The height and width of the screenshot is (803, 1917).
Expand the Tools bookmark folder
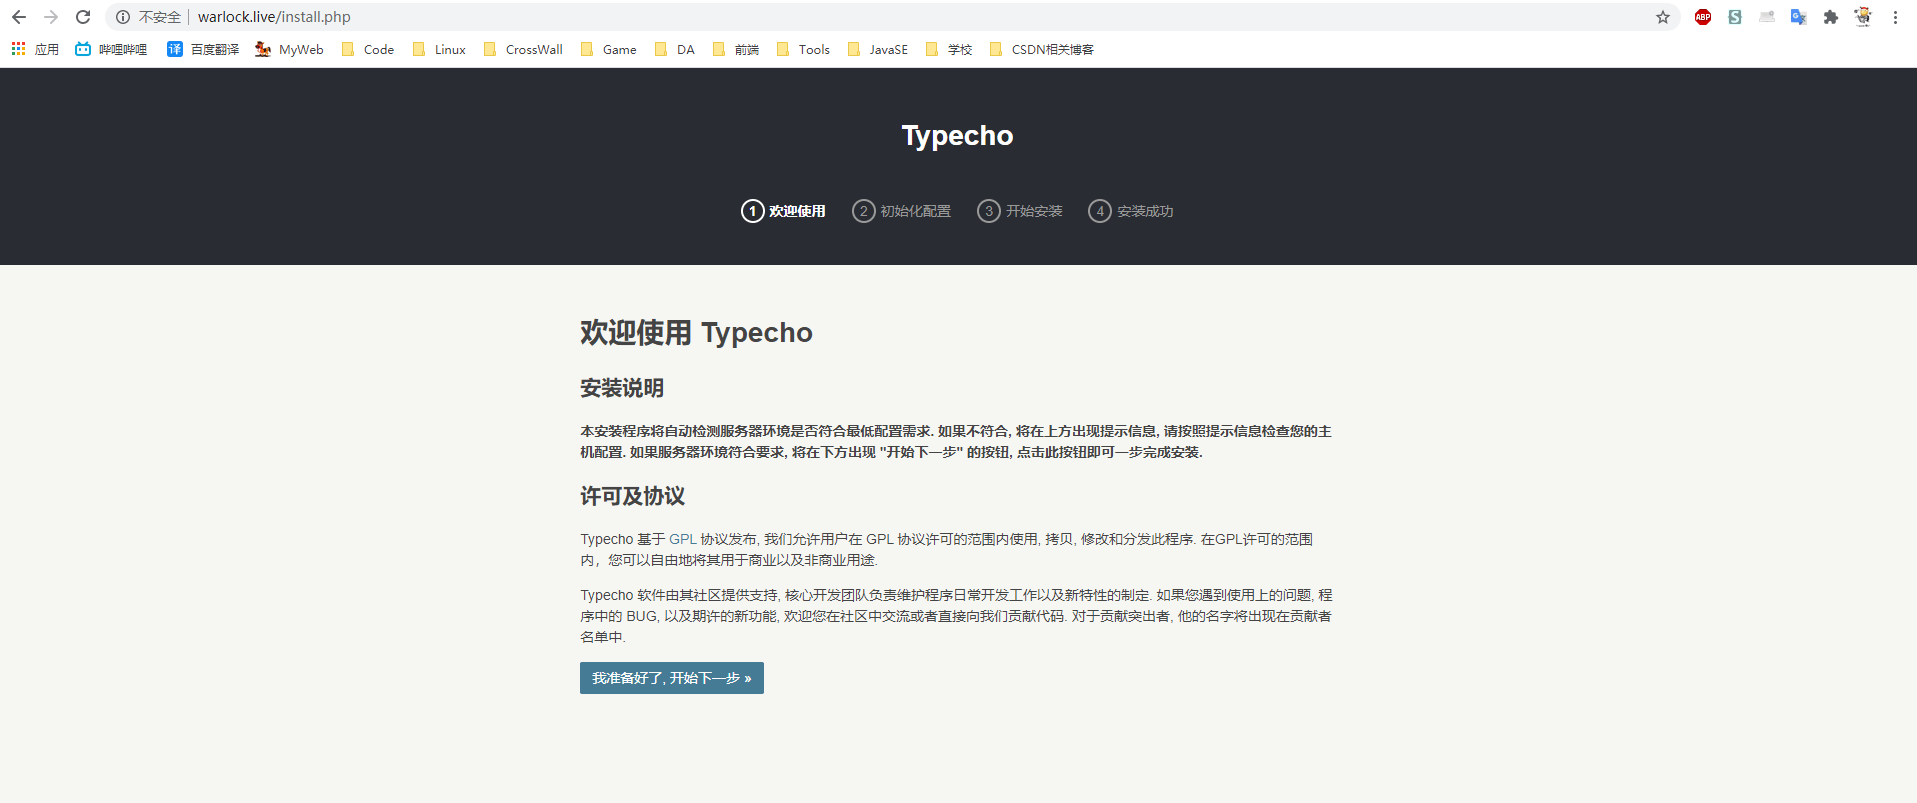[x=803, y=49]
